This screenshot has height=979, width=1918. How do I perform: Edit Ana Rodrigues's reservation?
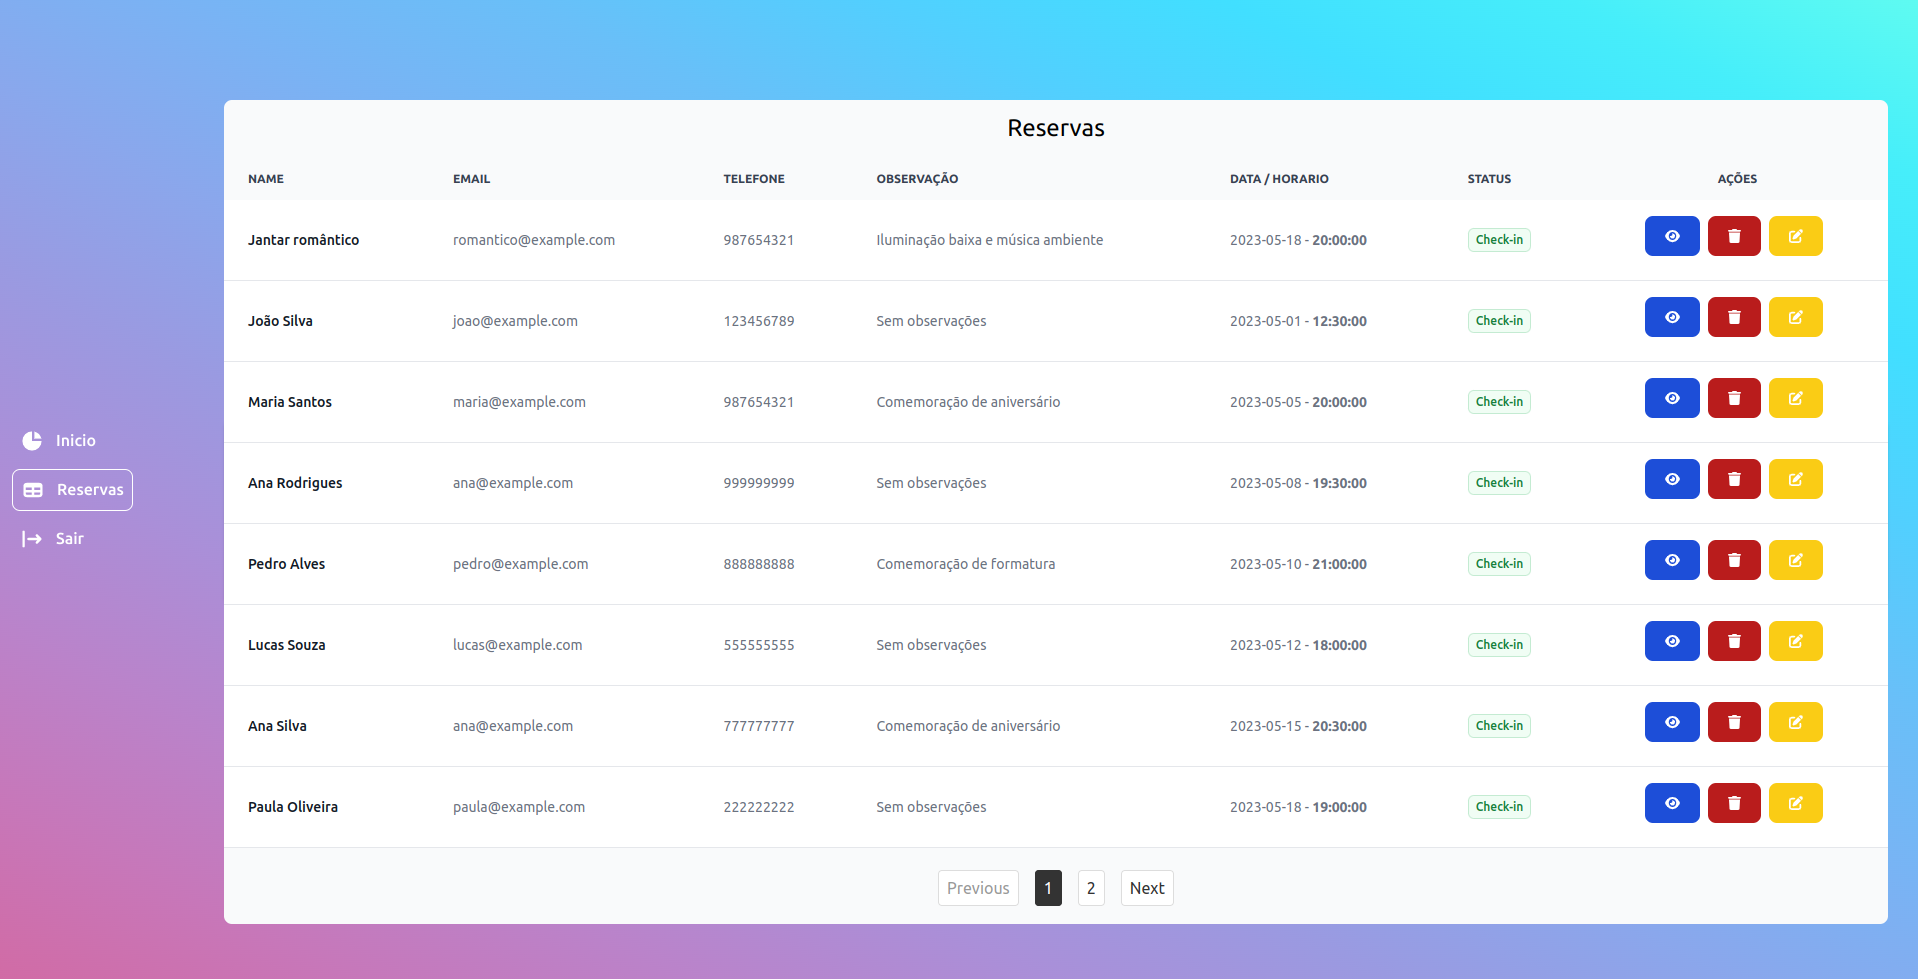click(x=1796, y=479)
